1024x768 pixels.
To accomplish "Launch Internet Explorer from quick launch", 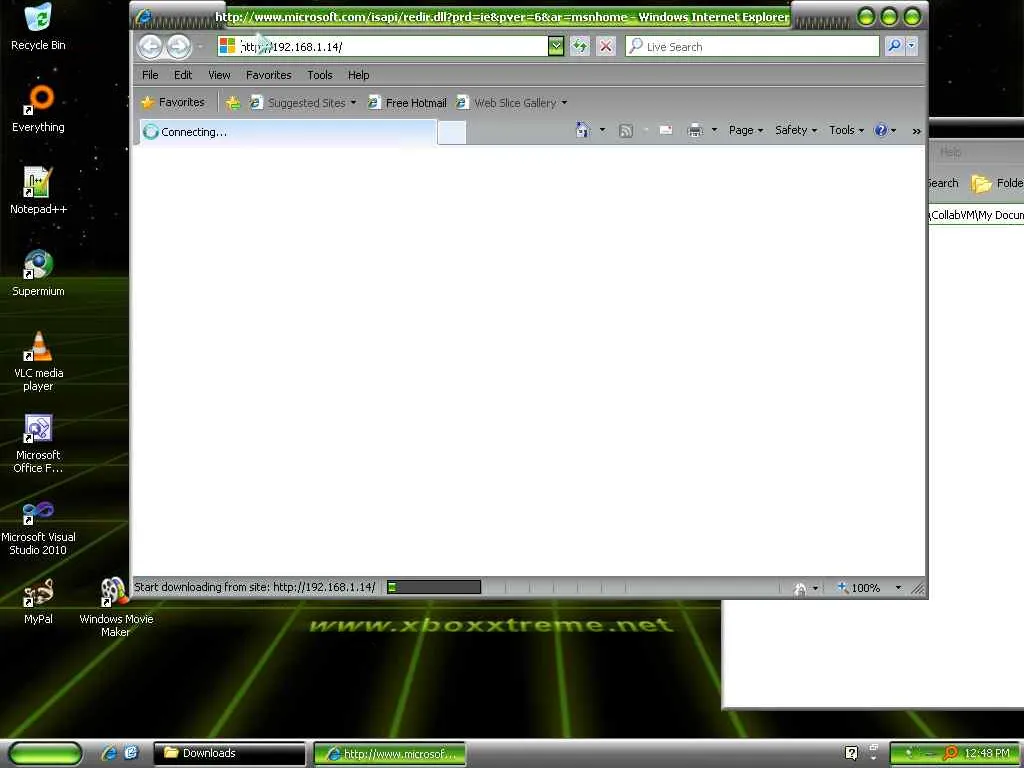I will [109, 753].
